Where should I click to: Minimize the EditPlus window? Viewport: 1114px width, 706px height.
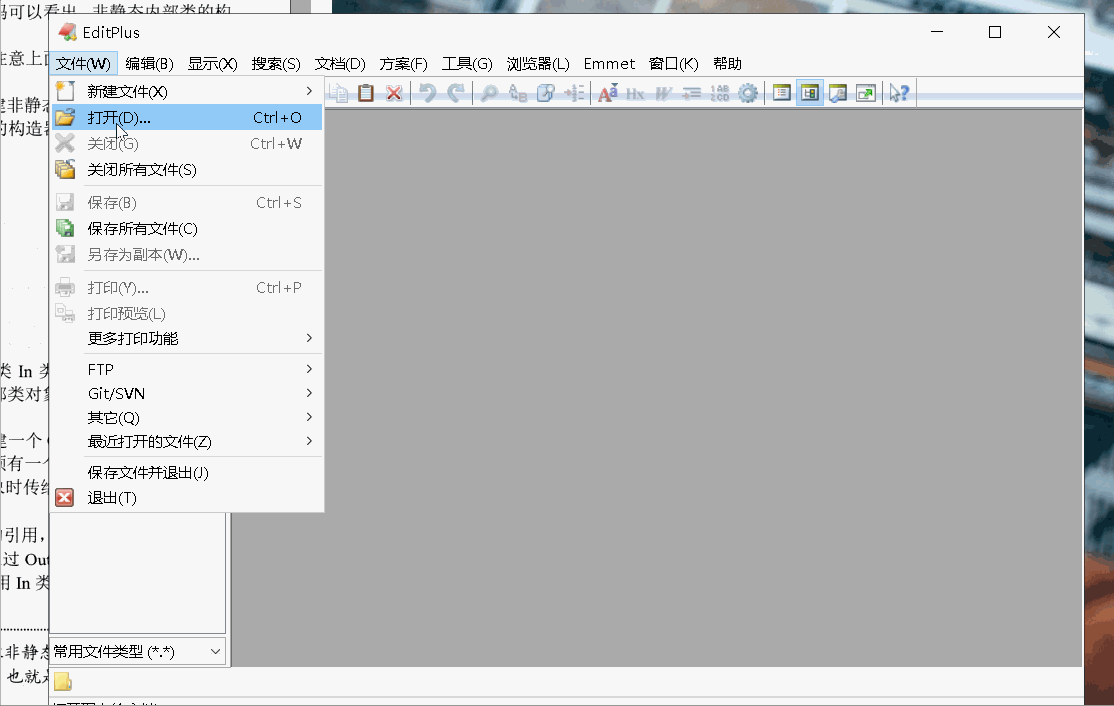click(x=937, y=32)
